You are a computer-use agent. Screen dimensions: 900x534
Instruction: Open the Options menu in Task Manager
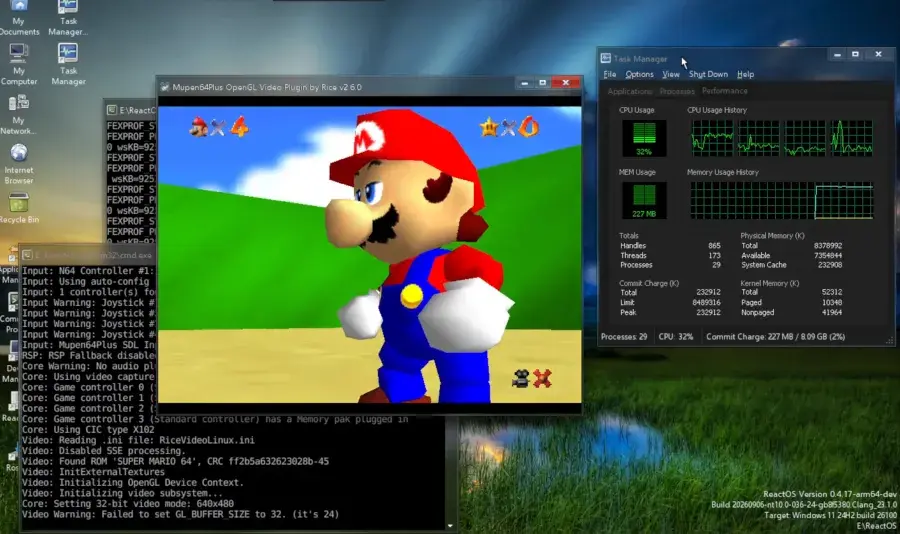coord(639,74)
